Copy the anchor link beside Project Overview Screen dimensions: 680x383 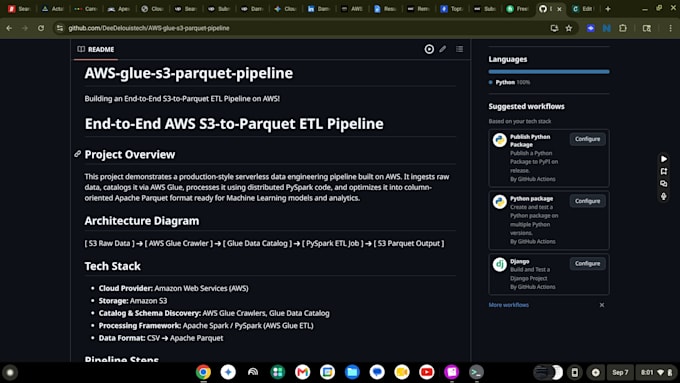(x=77, y=154)
